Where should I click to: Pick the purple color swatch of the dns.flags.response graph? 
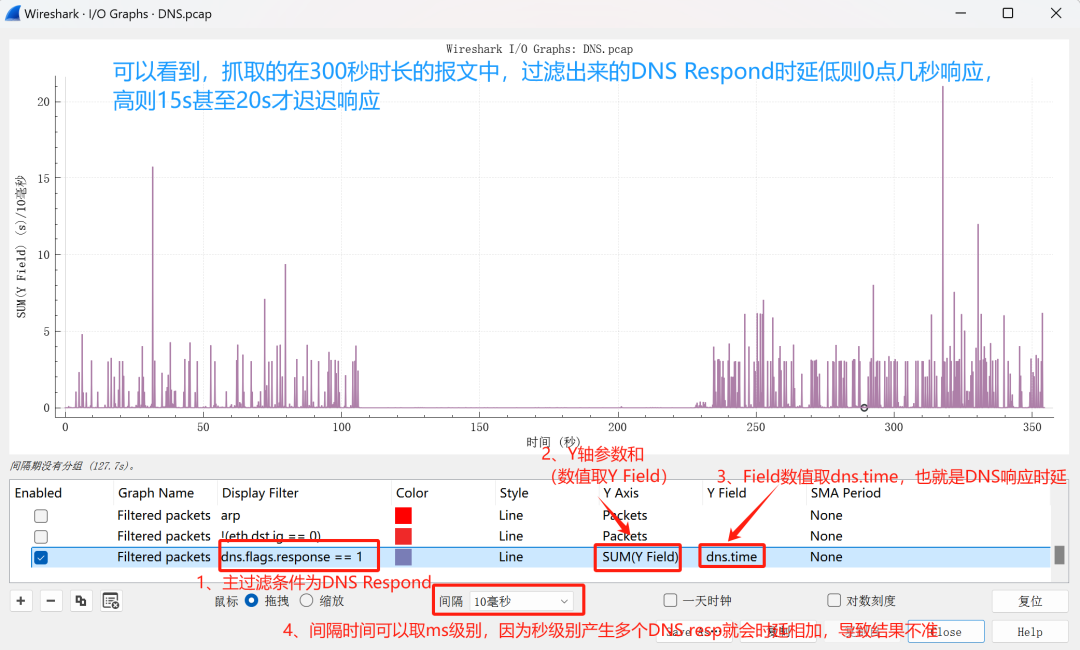click(x=404, y=557)
